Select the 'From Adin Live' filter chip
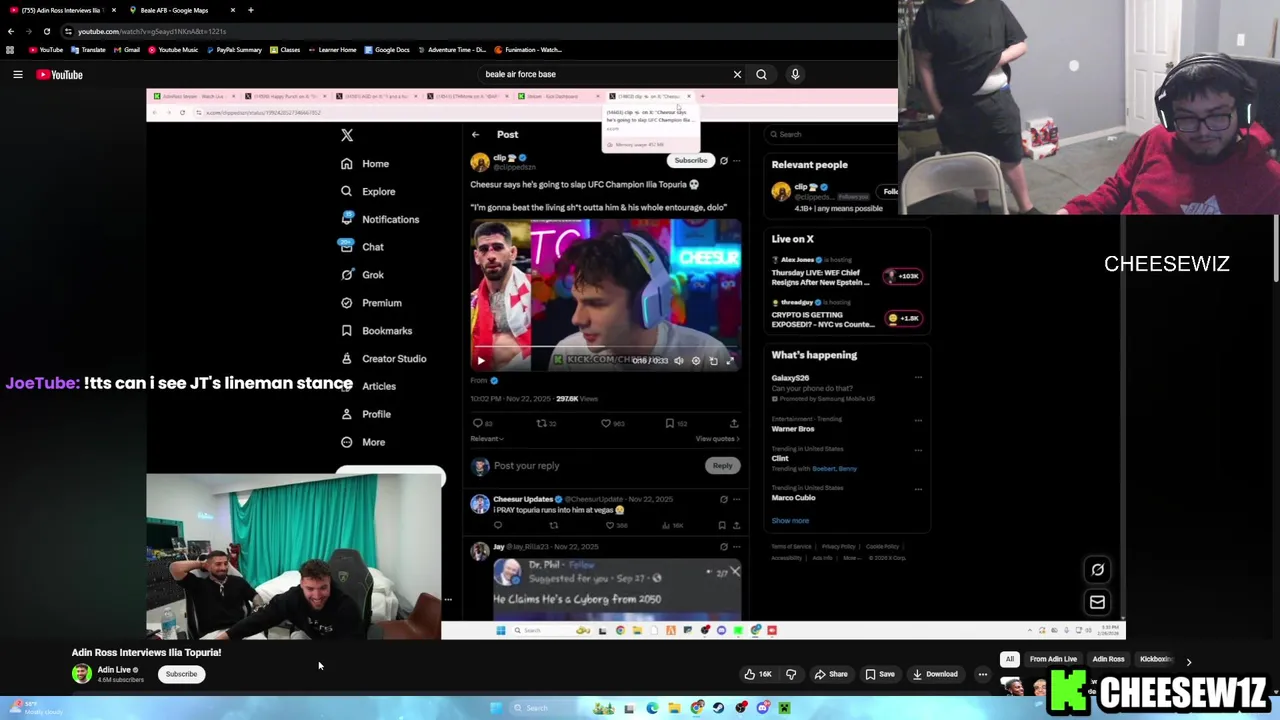 point(1053,660)
